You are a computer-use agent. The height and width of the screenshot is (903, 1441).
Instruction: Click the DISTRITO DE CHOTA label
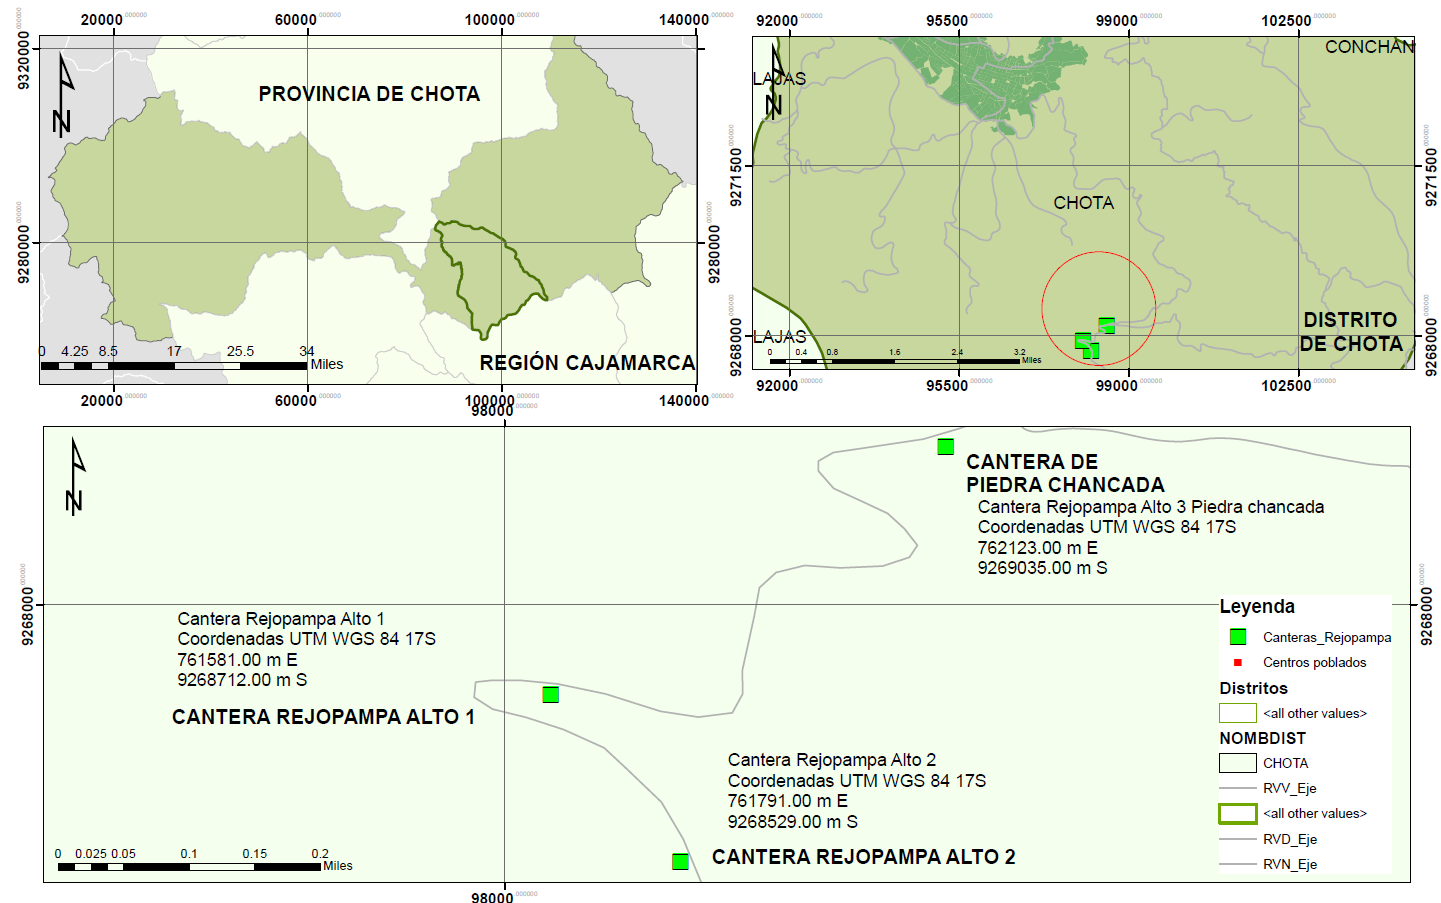click(1351, 332)
